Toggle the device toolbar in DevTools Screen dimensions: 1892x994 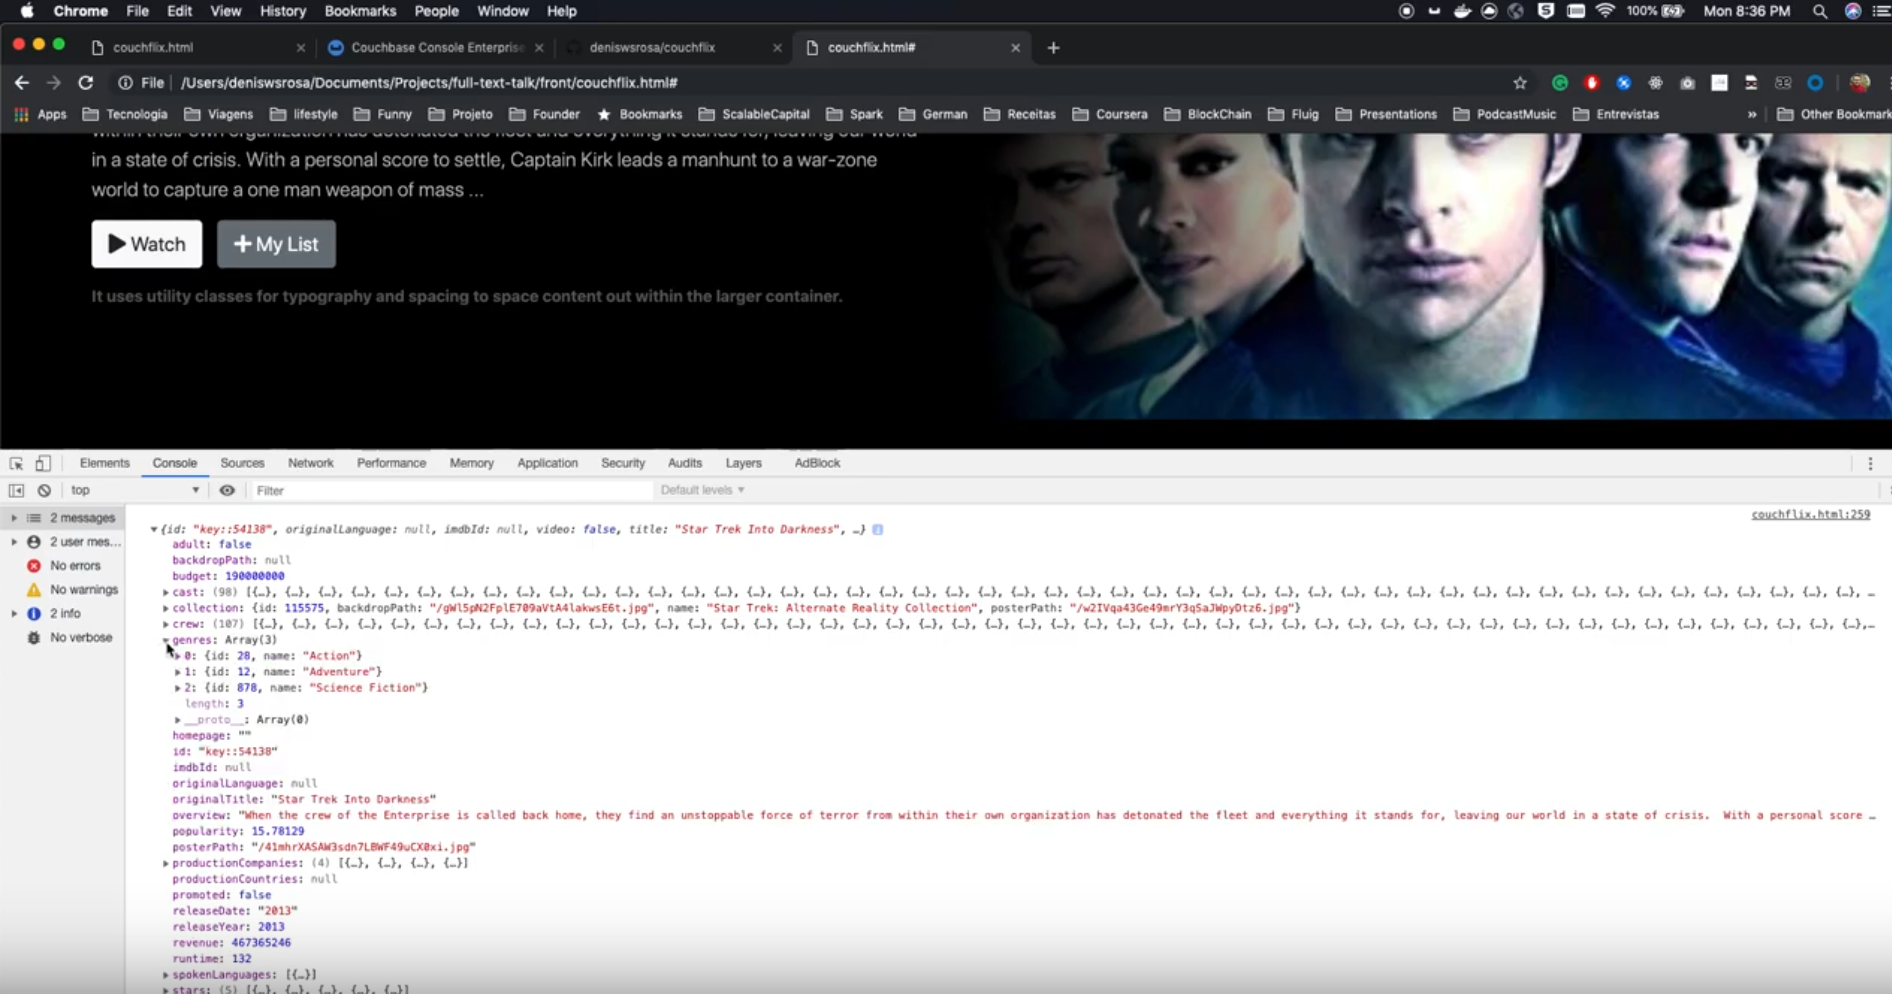click(42, 463)
